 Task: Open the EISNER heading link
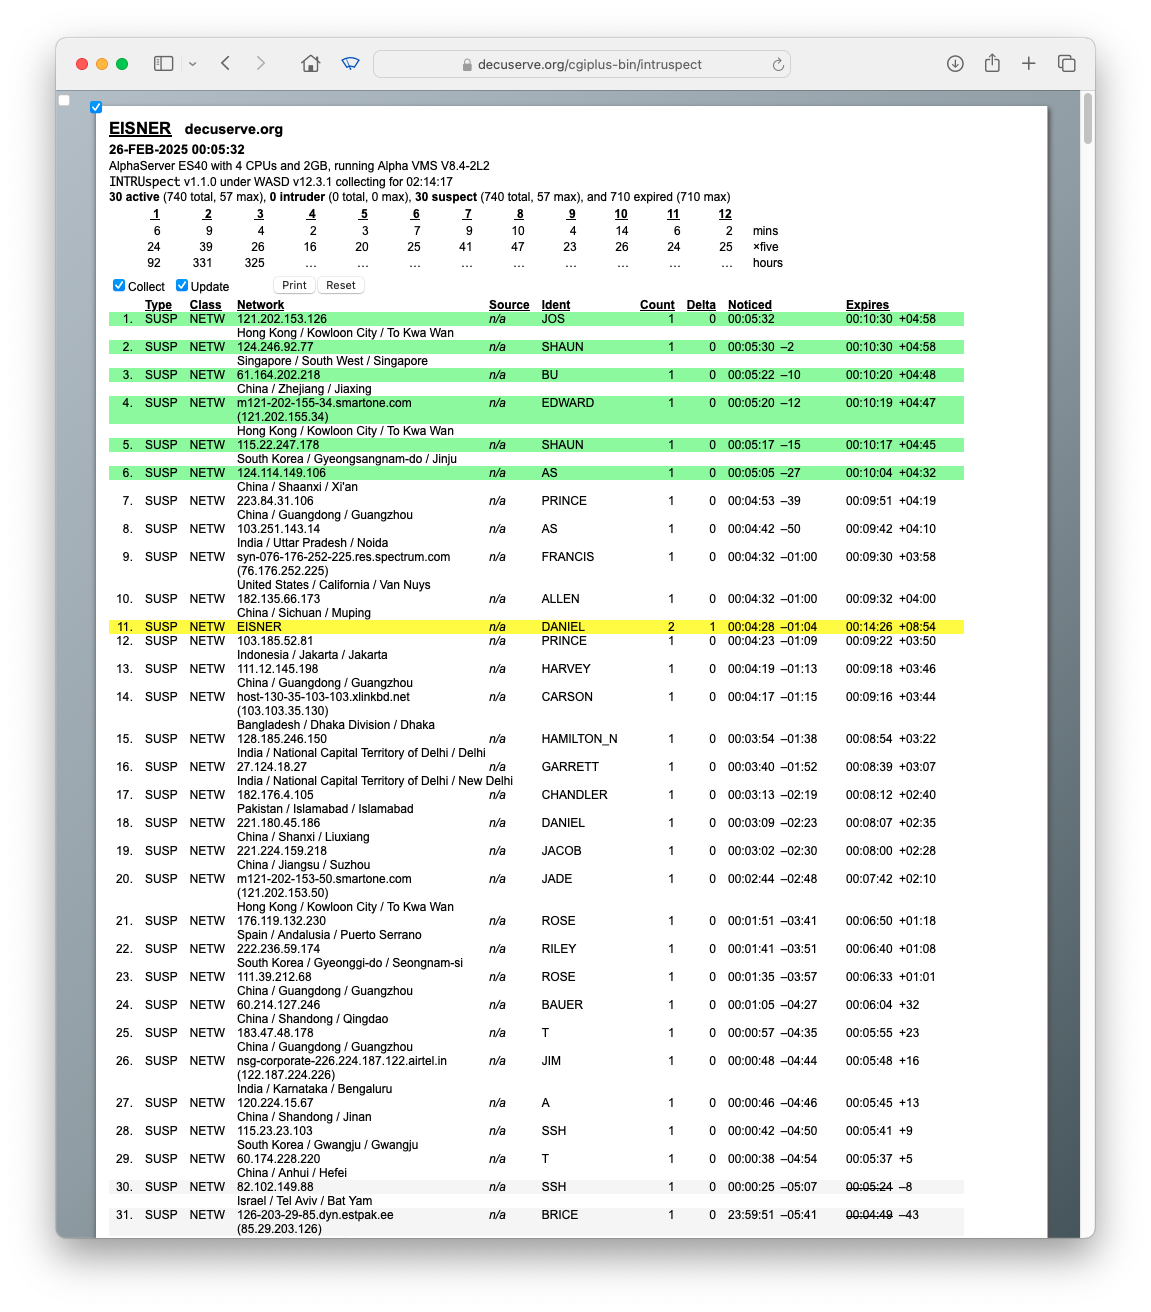tap(140, 129)
